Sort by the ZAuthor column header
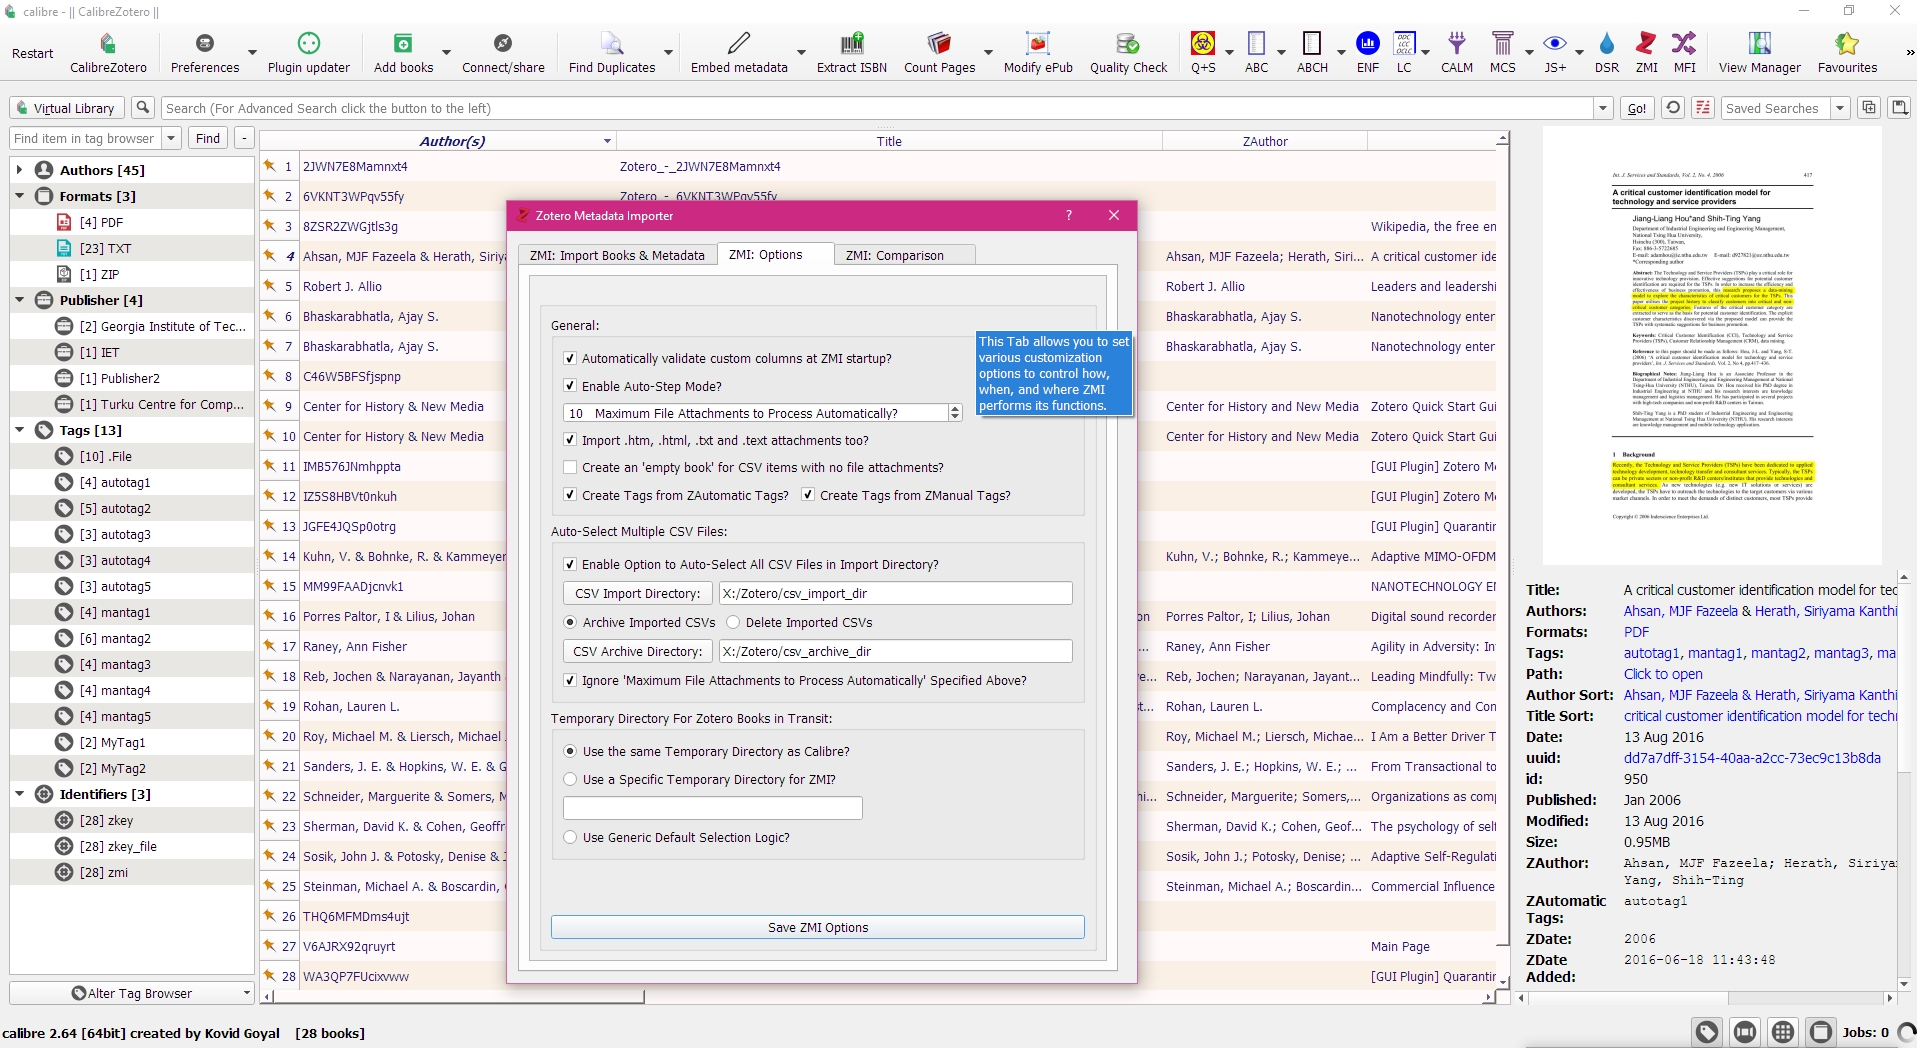Viewport: 1917px width, 1048px height. tap(1265, 141)
